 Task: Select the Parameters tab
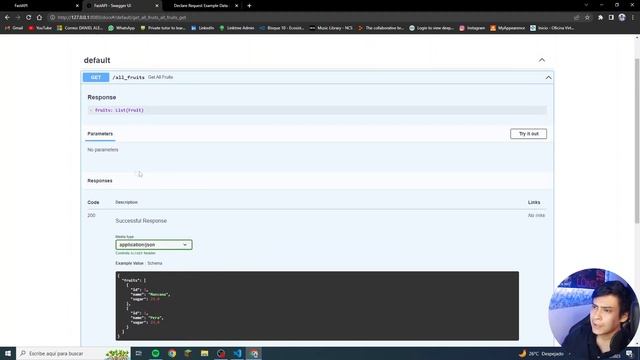(100, 134)
